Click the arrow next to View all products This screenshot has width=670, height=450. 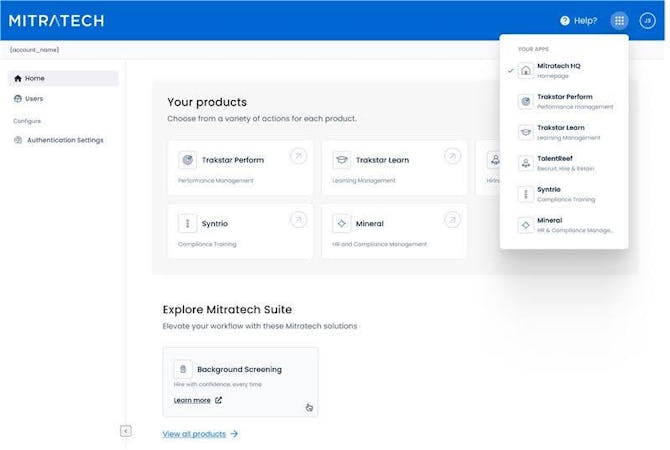click(x=234, y=434)
